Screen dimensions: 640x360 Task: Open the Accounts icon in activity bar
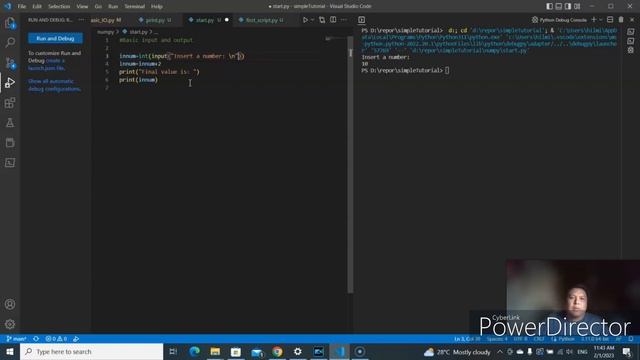[x=10, y=304]
